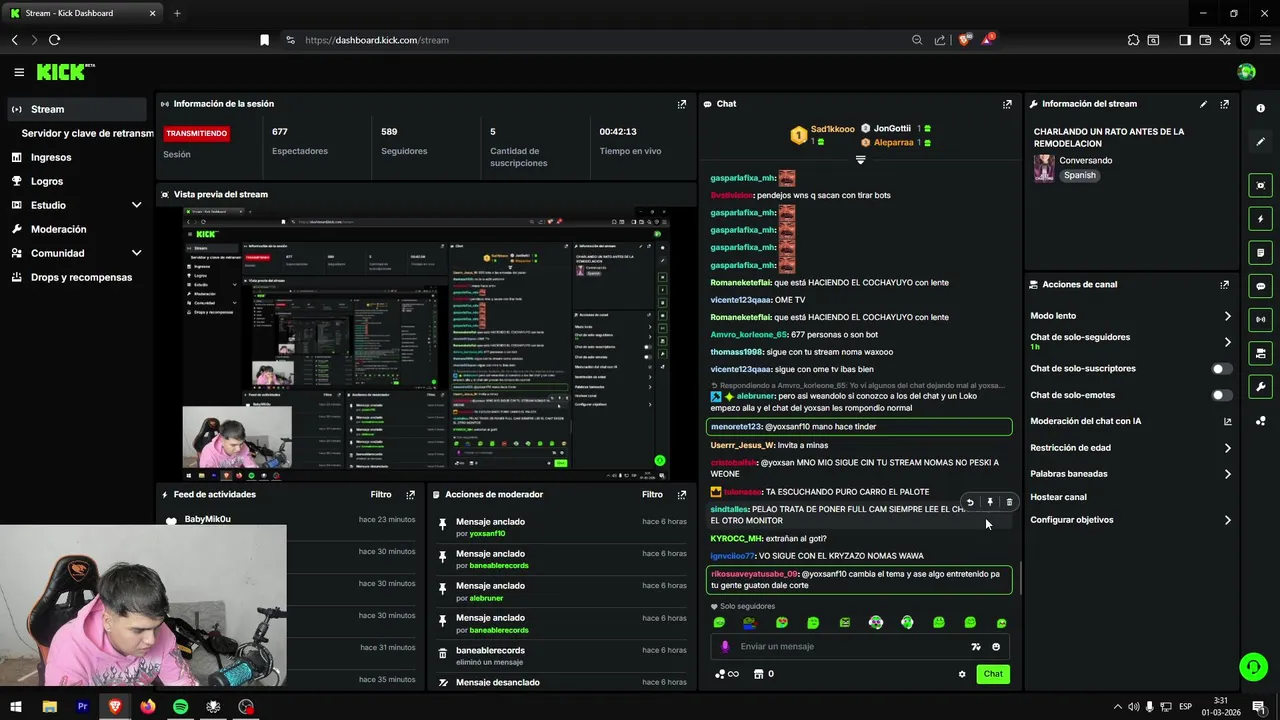Toggle Chat de solo-emotes switch

coord(1221,395)
